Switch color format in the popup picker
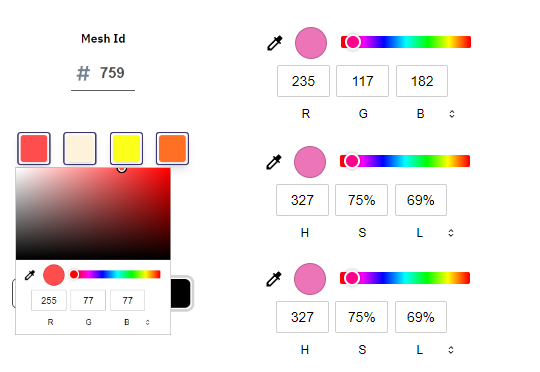 click(147, 322)
